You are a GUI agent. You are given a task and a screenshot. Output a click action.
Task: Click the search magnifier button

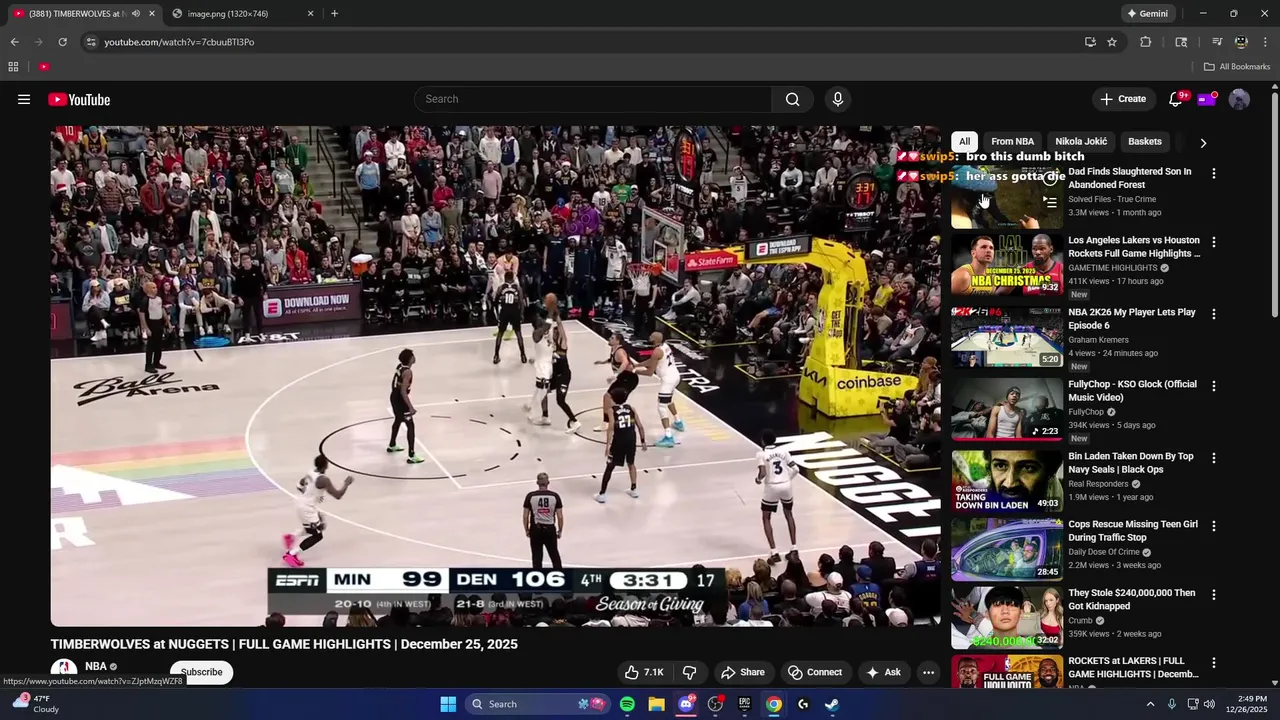click(x=792, y=99)
